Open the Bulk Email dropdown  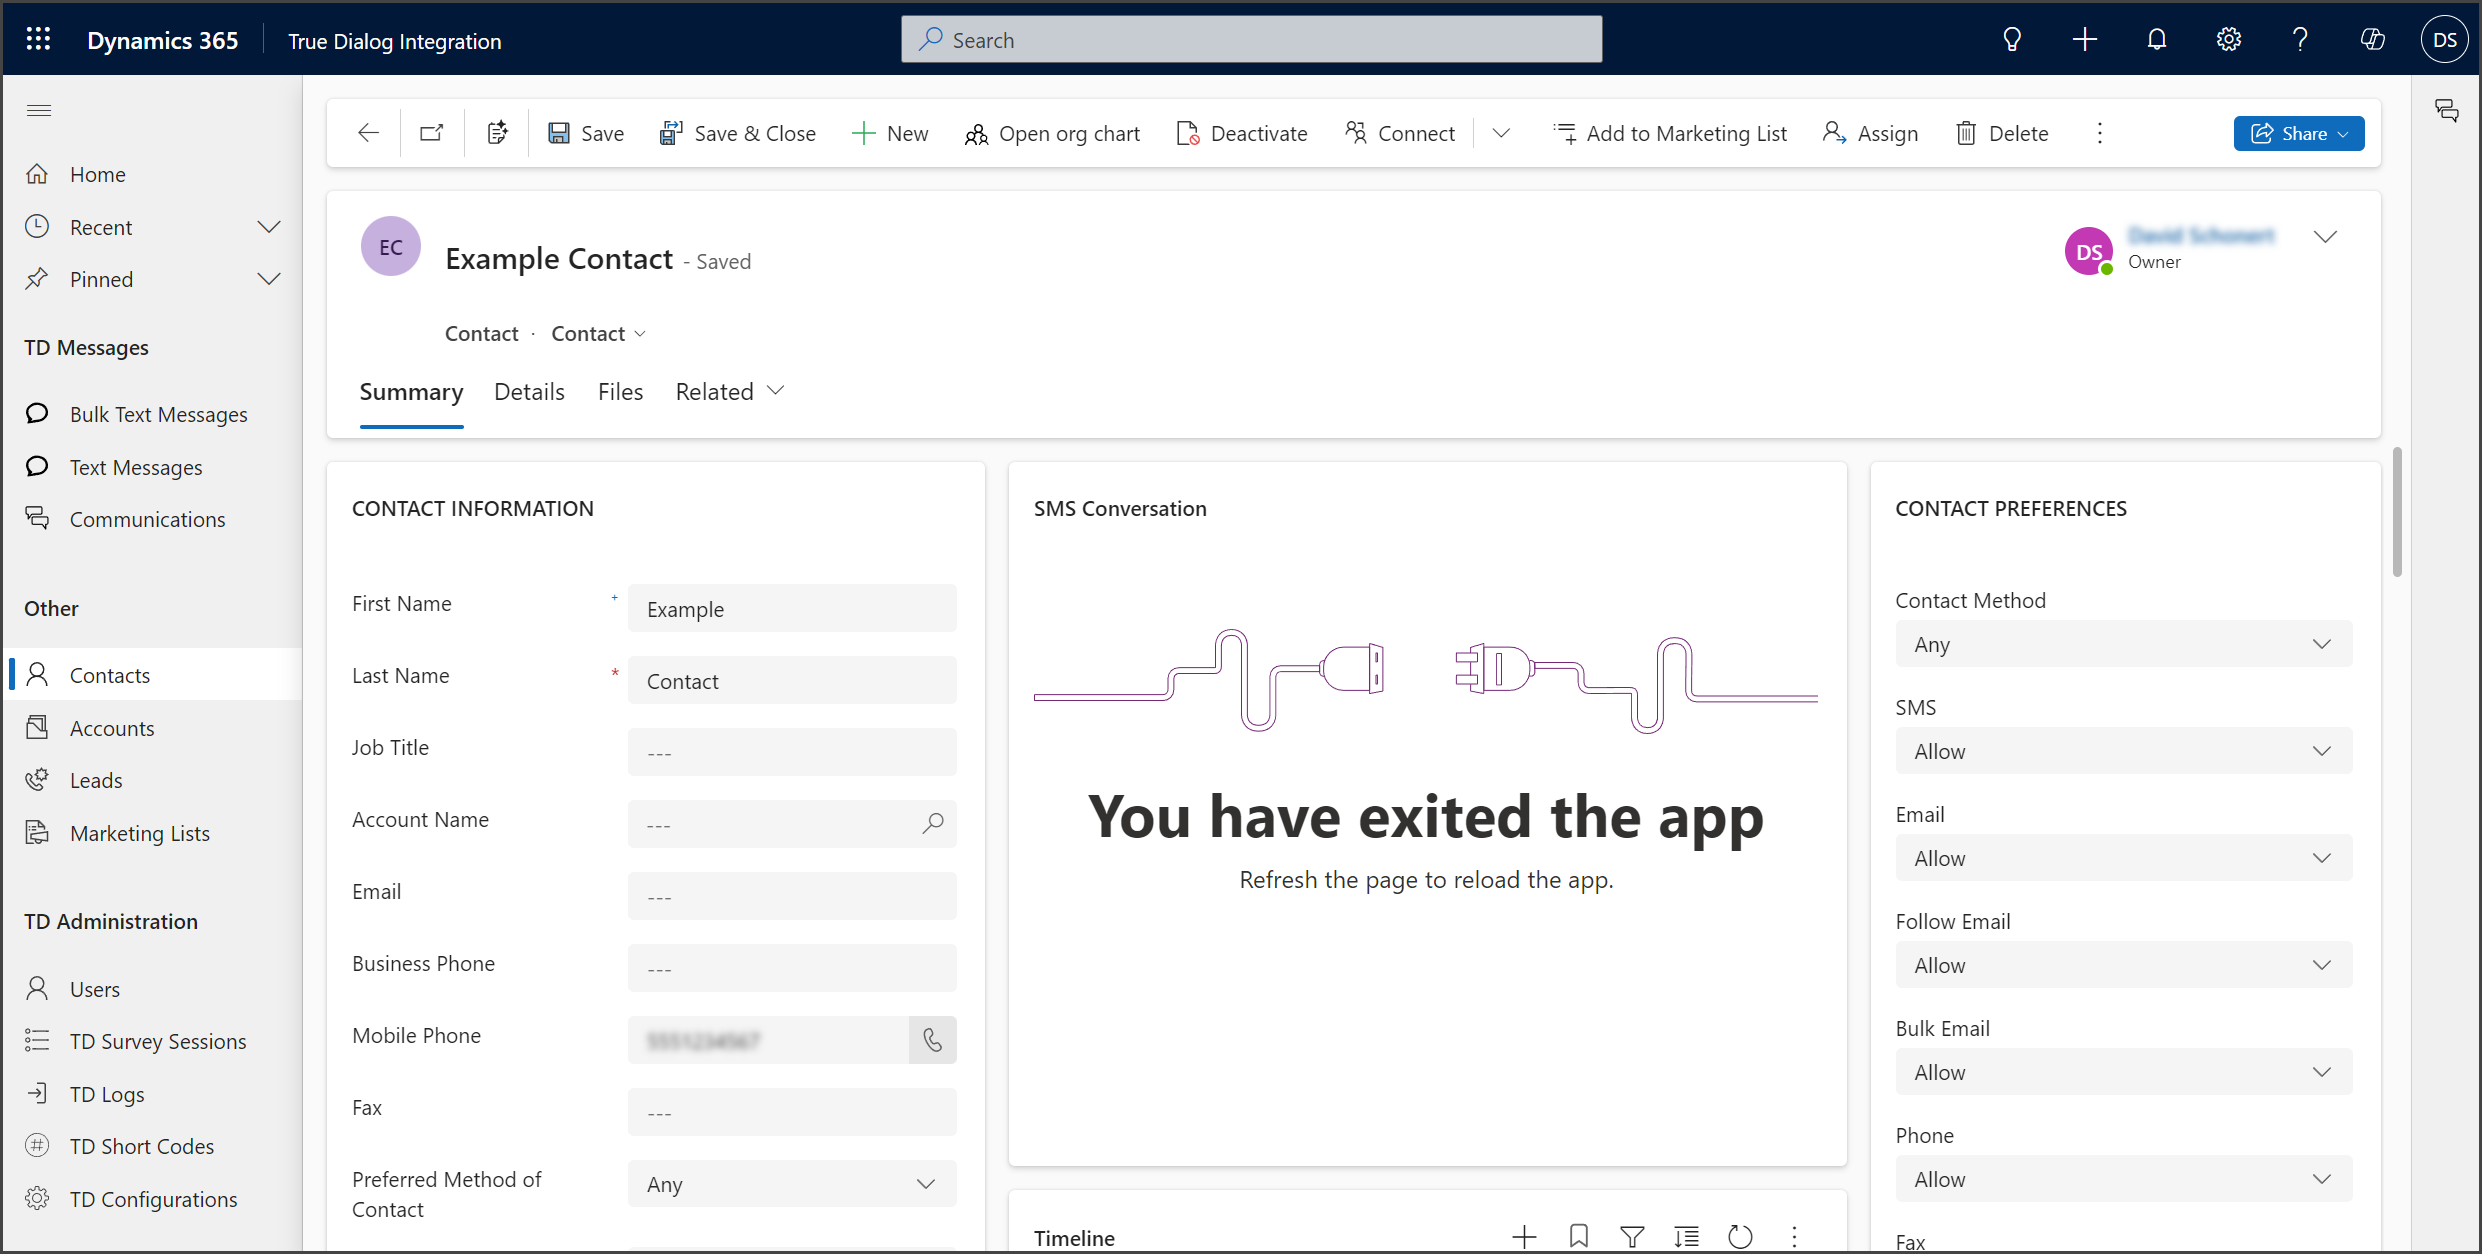(2124, 1072)
